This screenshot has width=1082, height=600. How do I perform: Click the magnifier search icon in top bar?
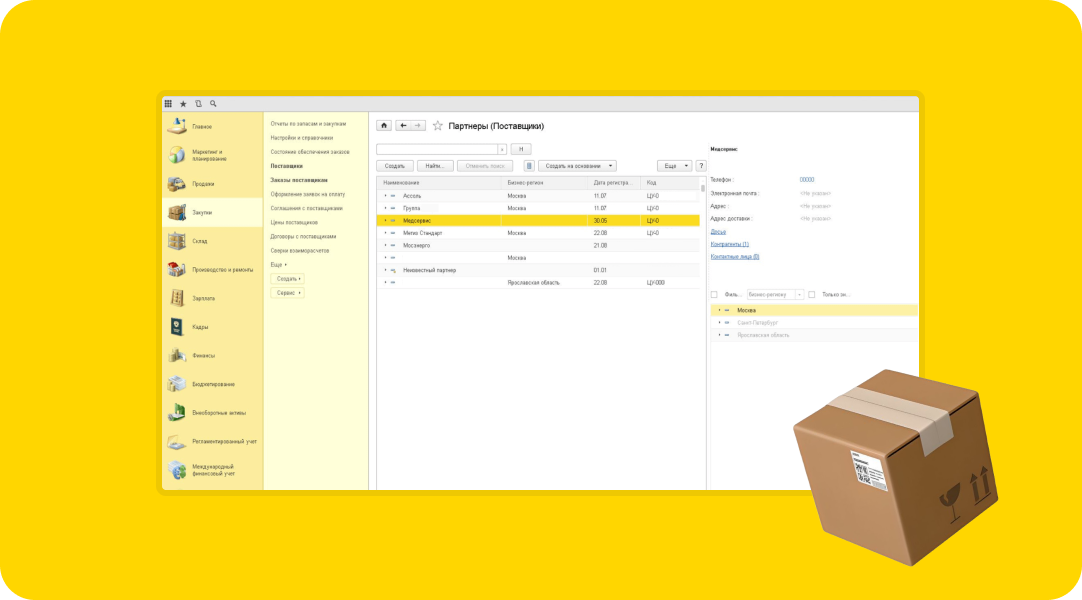click(x=213, y=104)
